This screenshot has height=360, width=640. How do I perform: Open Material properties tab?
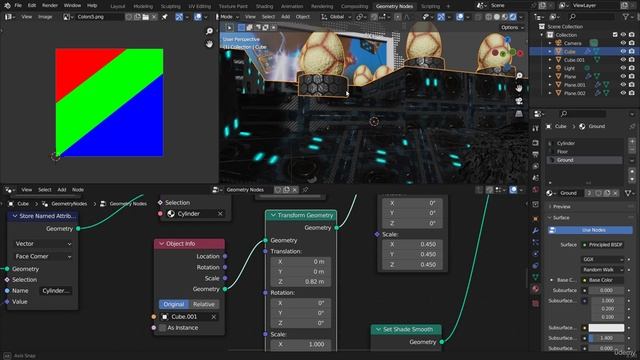tap(536, 289)
